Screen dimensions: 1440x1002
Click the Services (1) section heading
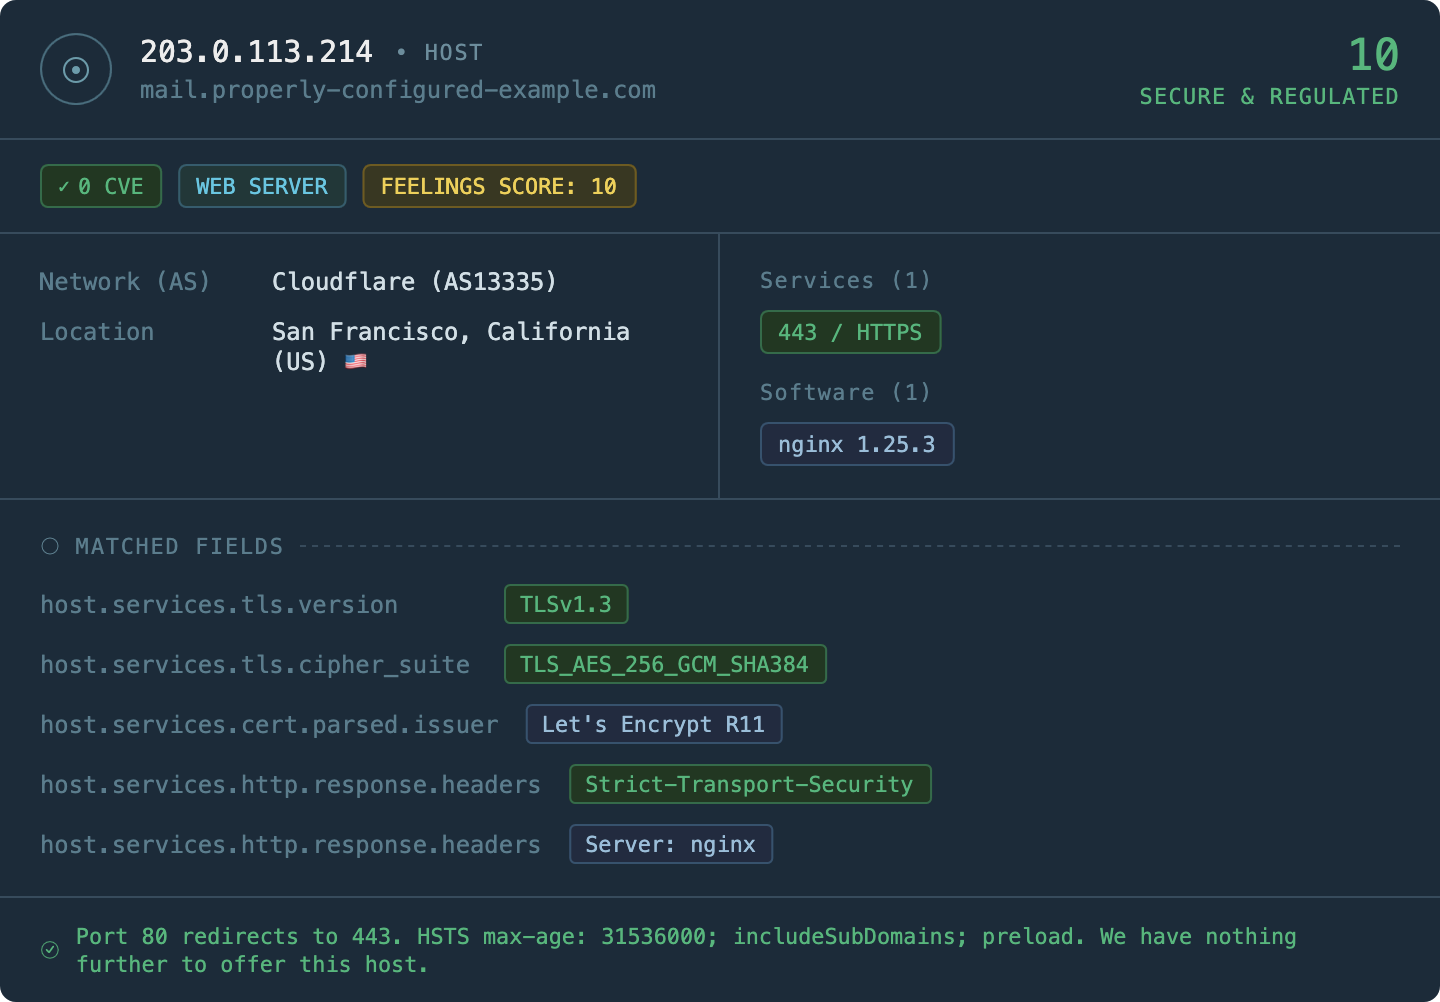(845, 281)
